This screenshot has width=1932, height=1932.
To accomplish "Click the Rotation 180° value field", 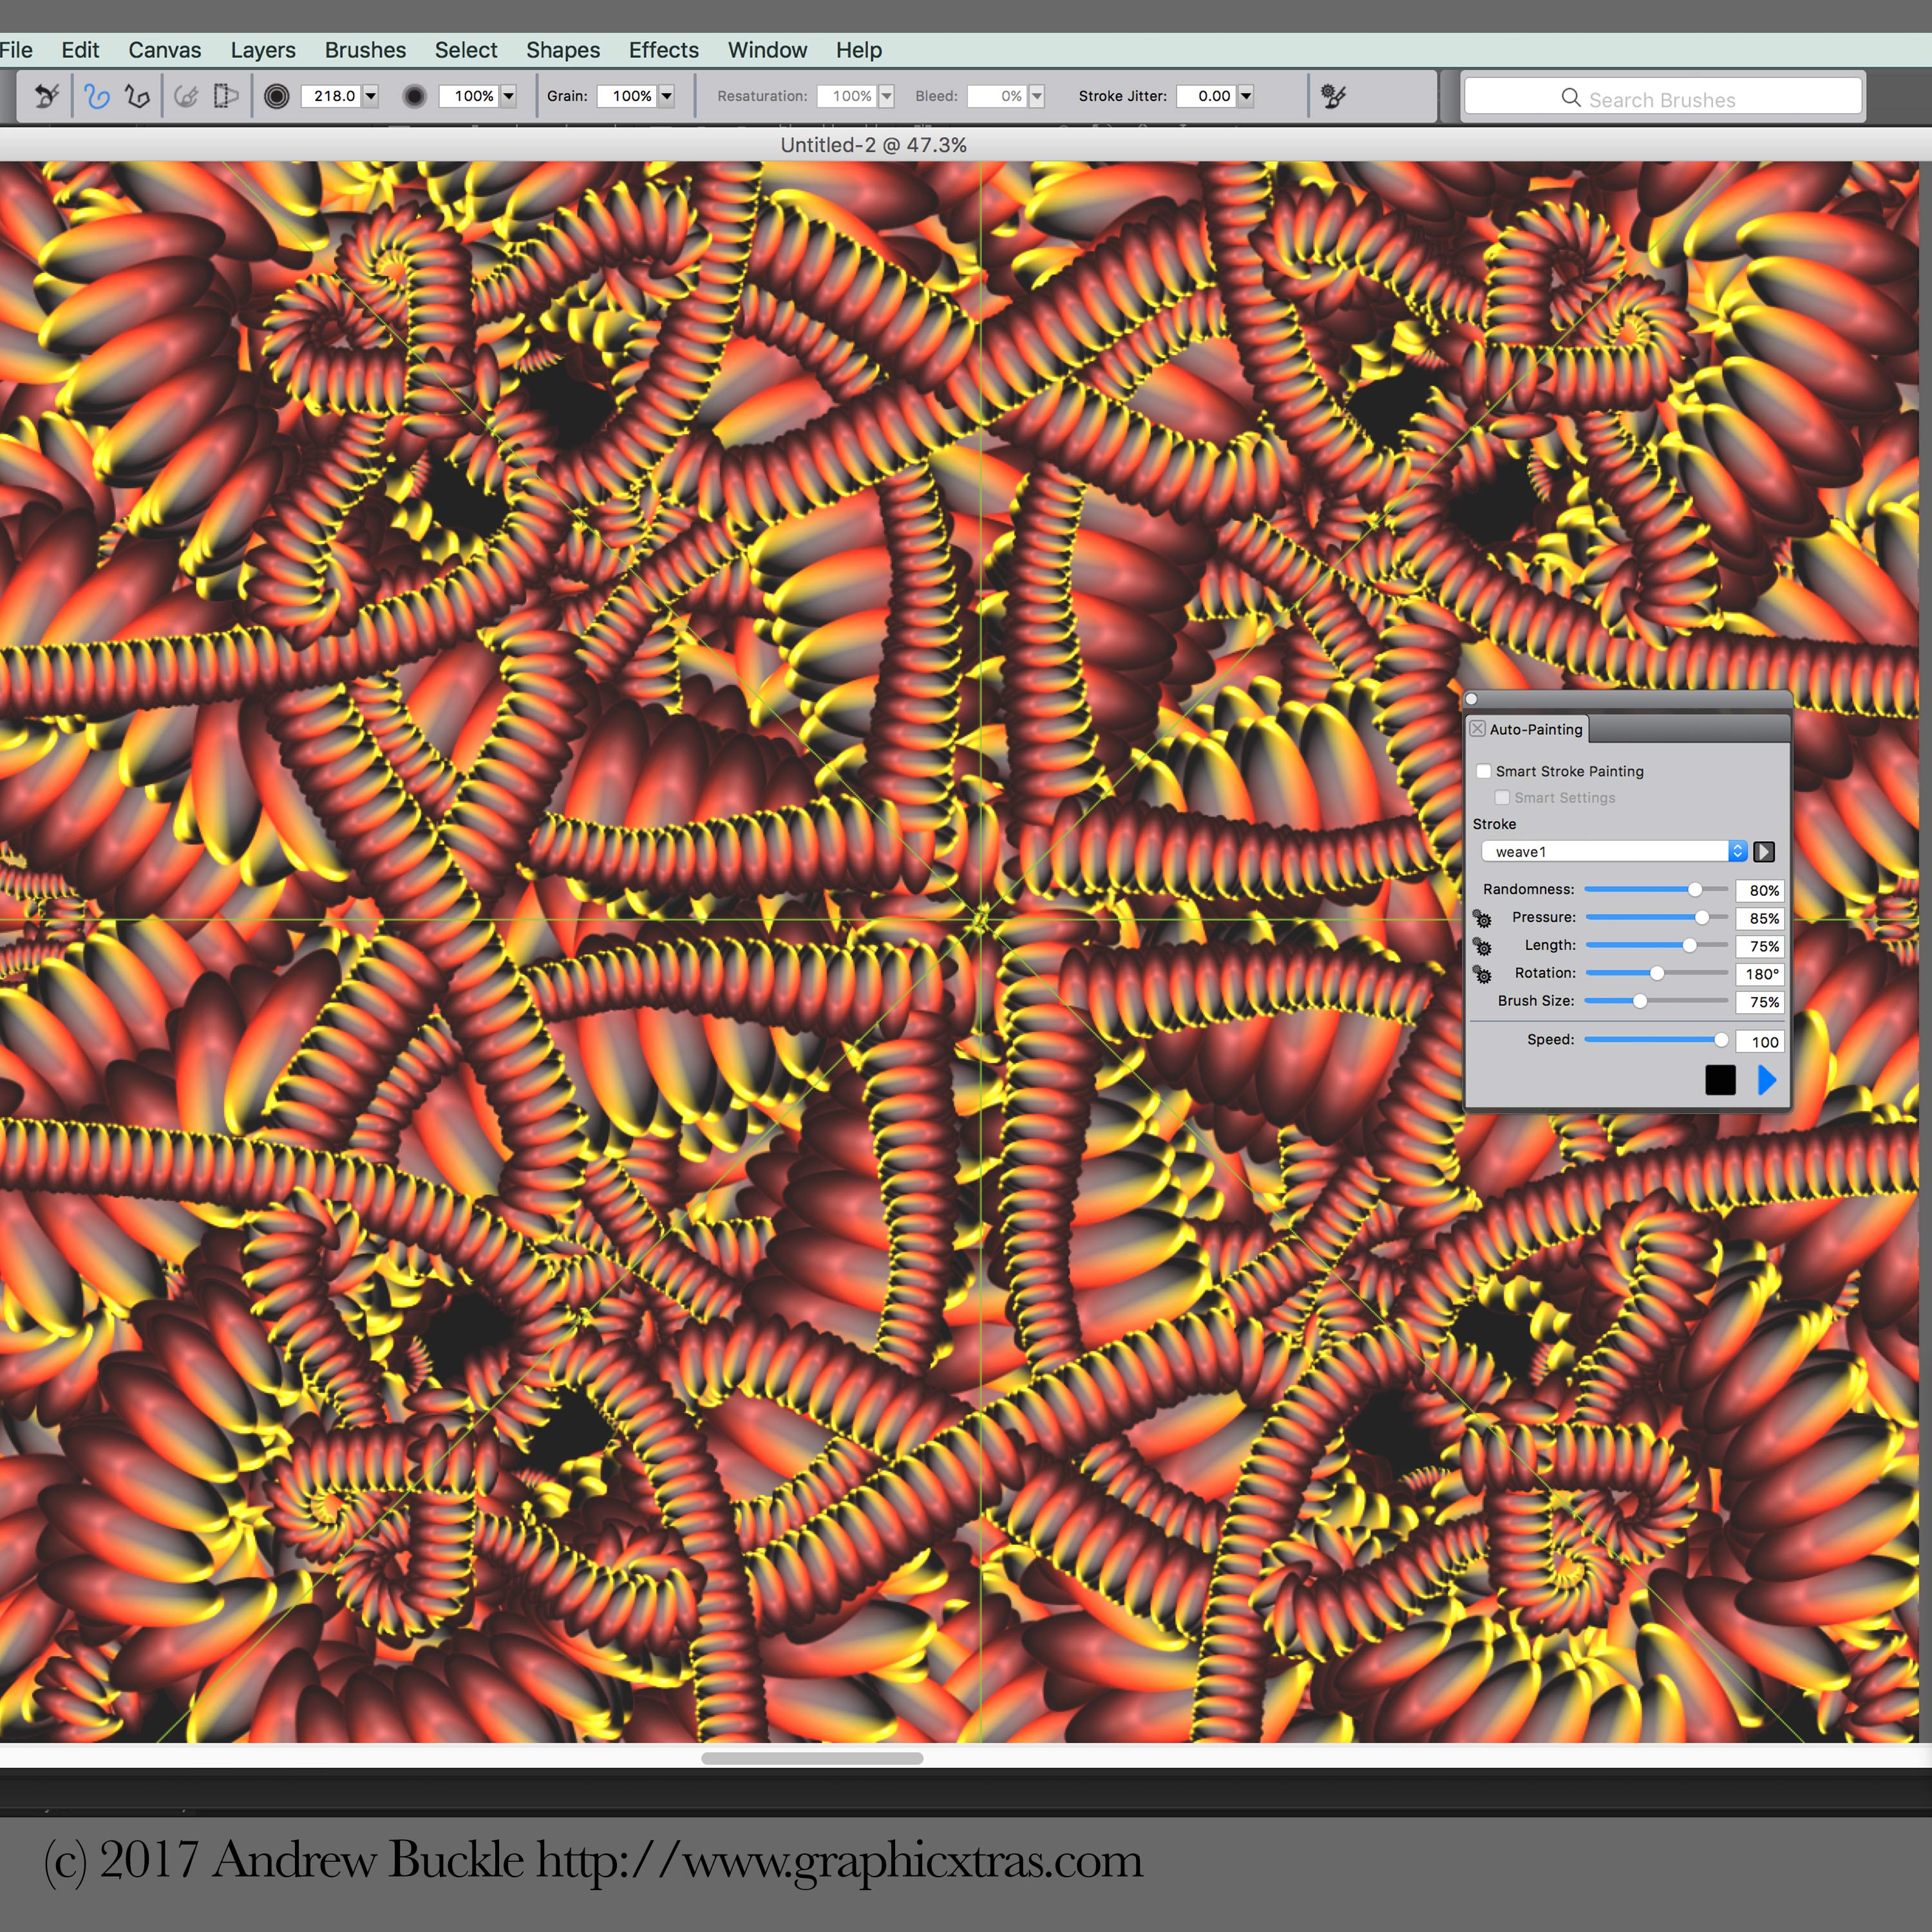I will [1760, 975].
